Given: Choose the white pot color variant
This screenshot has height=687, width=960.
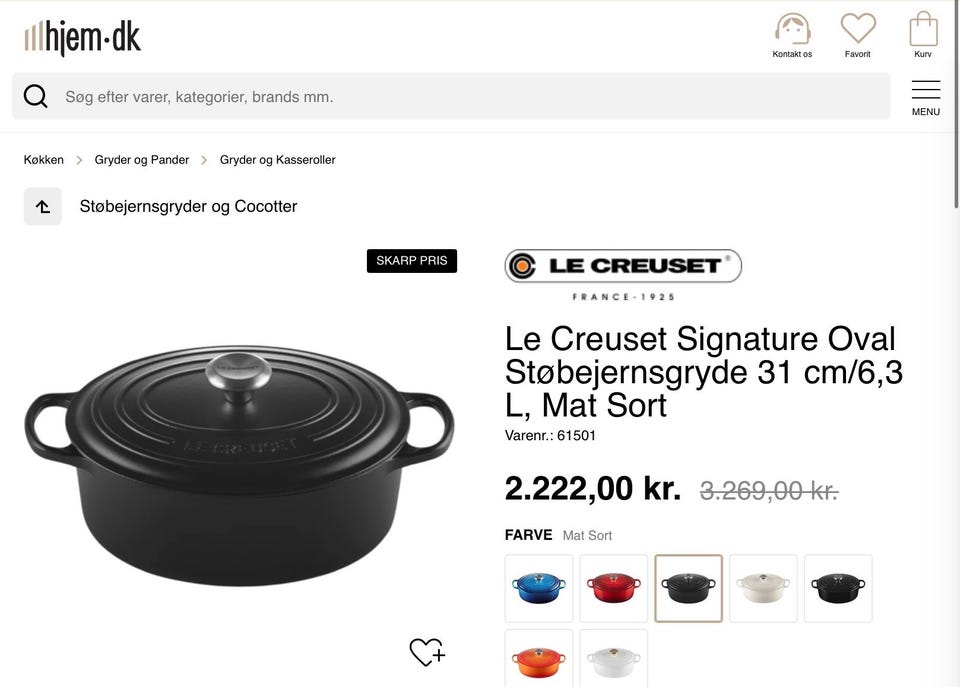Looking at the screenshot, I should tap(614, 660).
